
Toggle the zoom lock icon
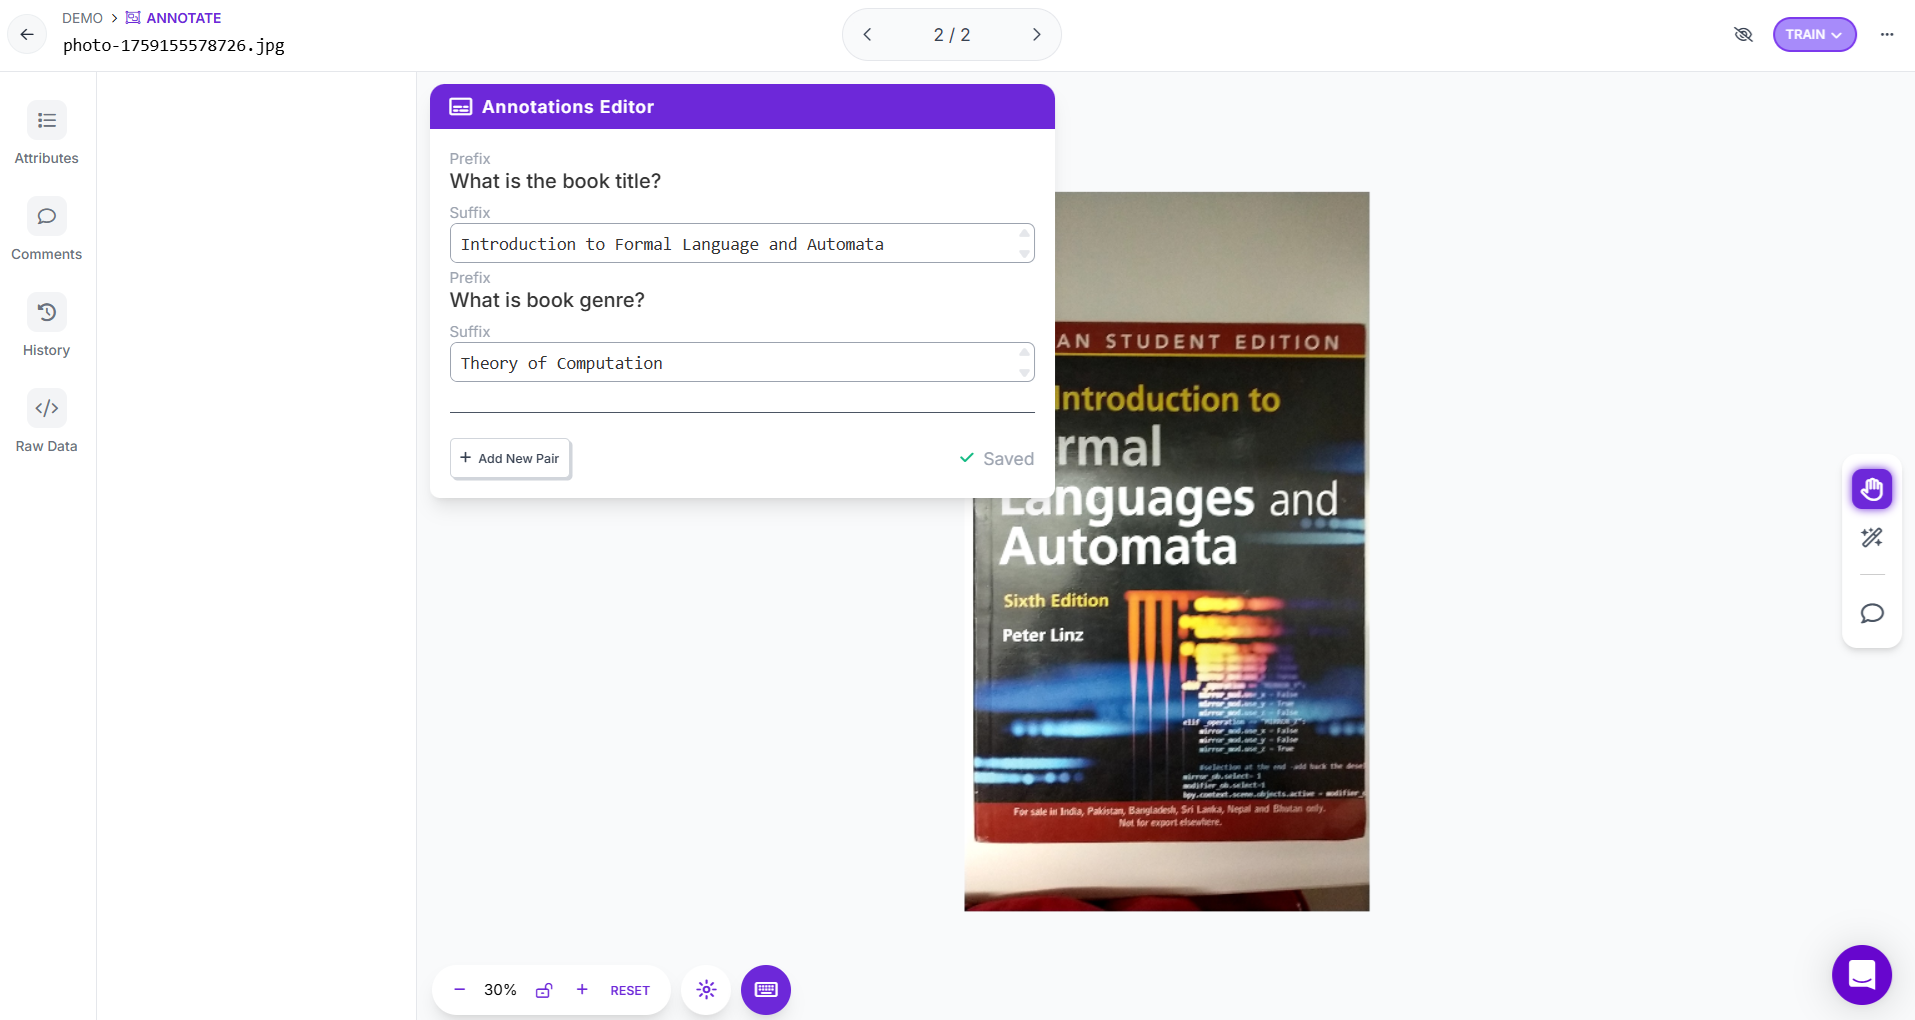click(544, 990)
